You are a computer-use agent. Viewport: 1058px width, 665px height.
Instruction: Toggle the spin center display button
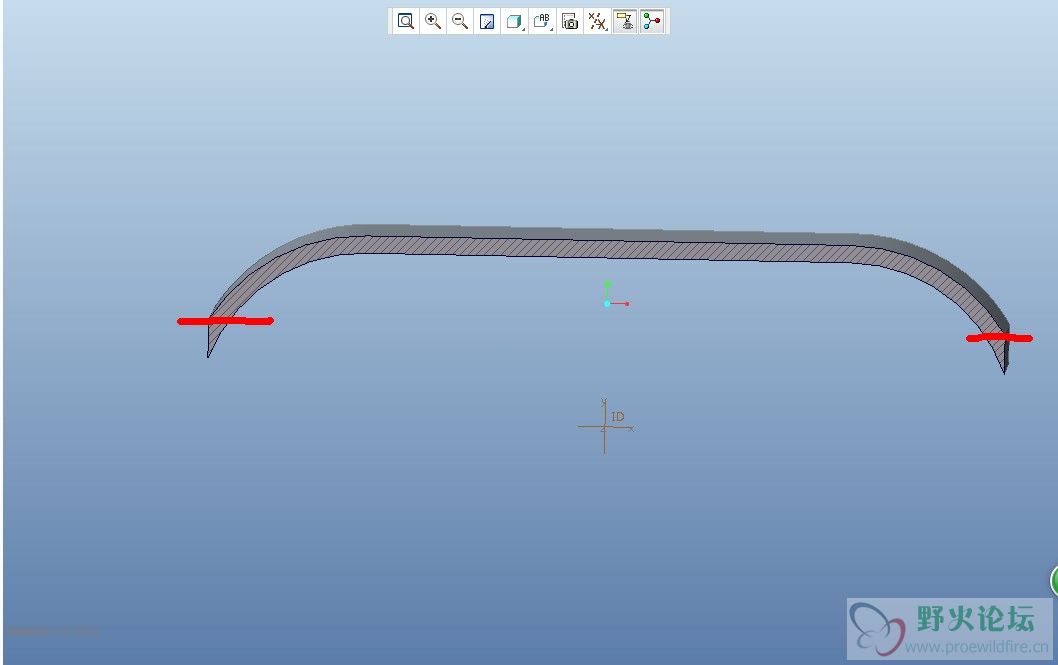click(x=652, y=21)
